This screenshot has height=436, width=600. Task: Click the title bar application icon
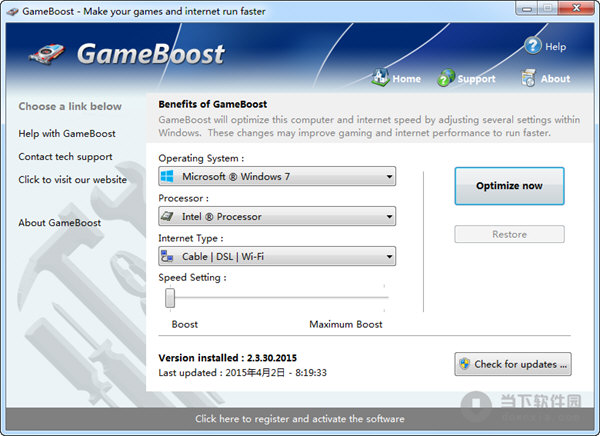pyautogui.click(x=13, y=11)
